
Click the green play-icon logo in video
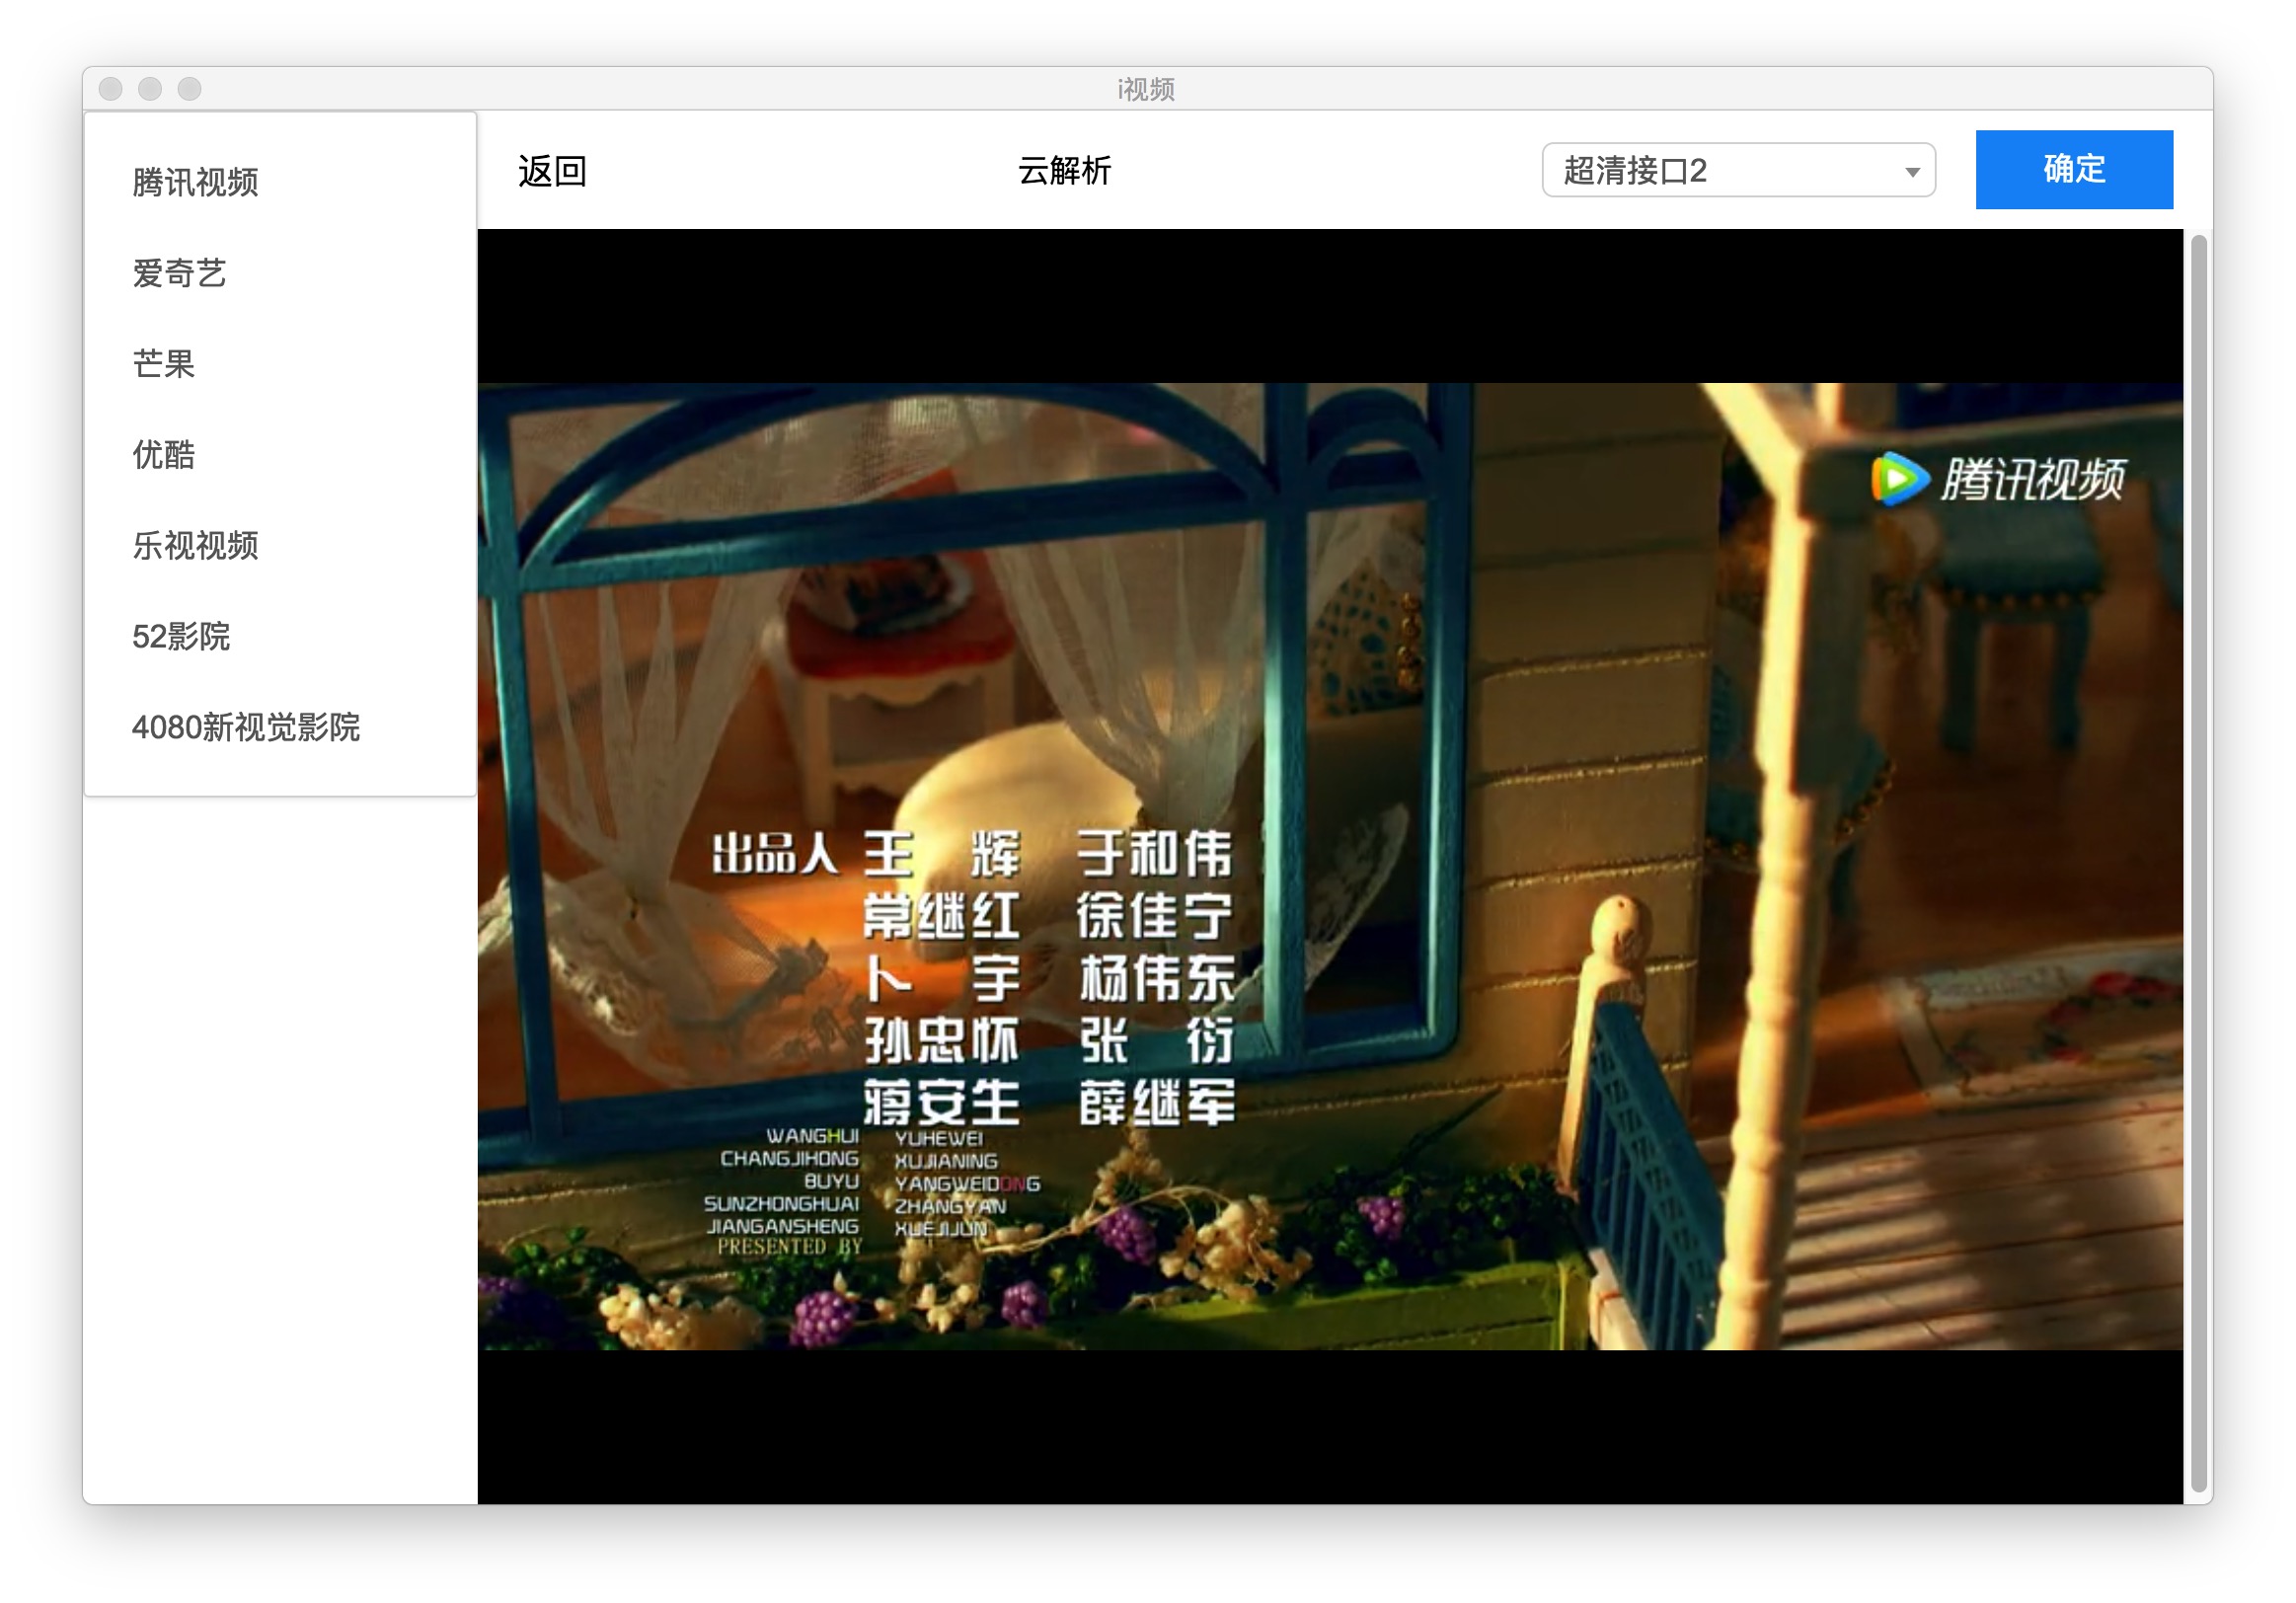coord(1897,479)
